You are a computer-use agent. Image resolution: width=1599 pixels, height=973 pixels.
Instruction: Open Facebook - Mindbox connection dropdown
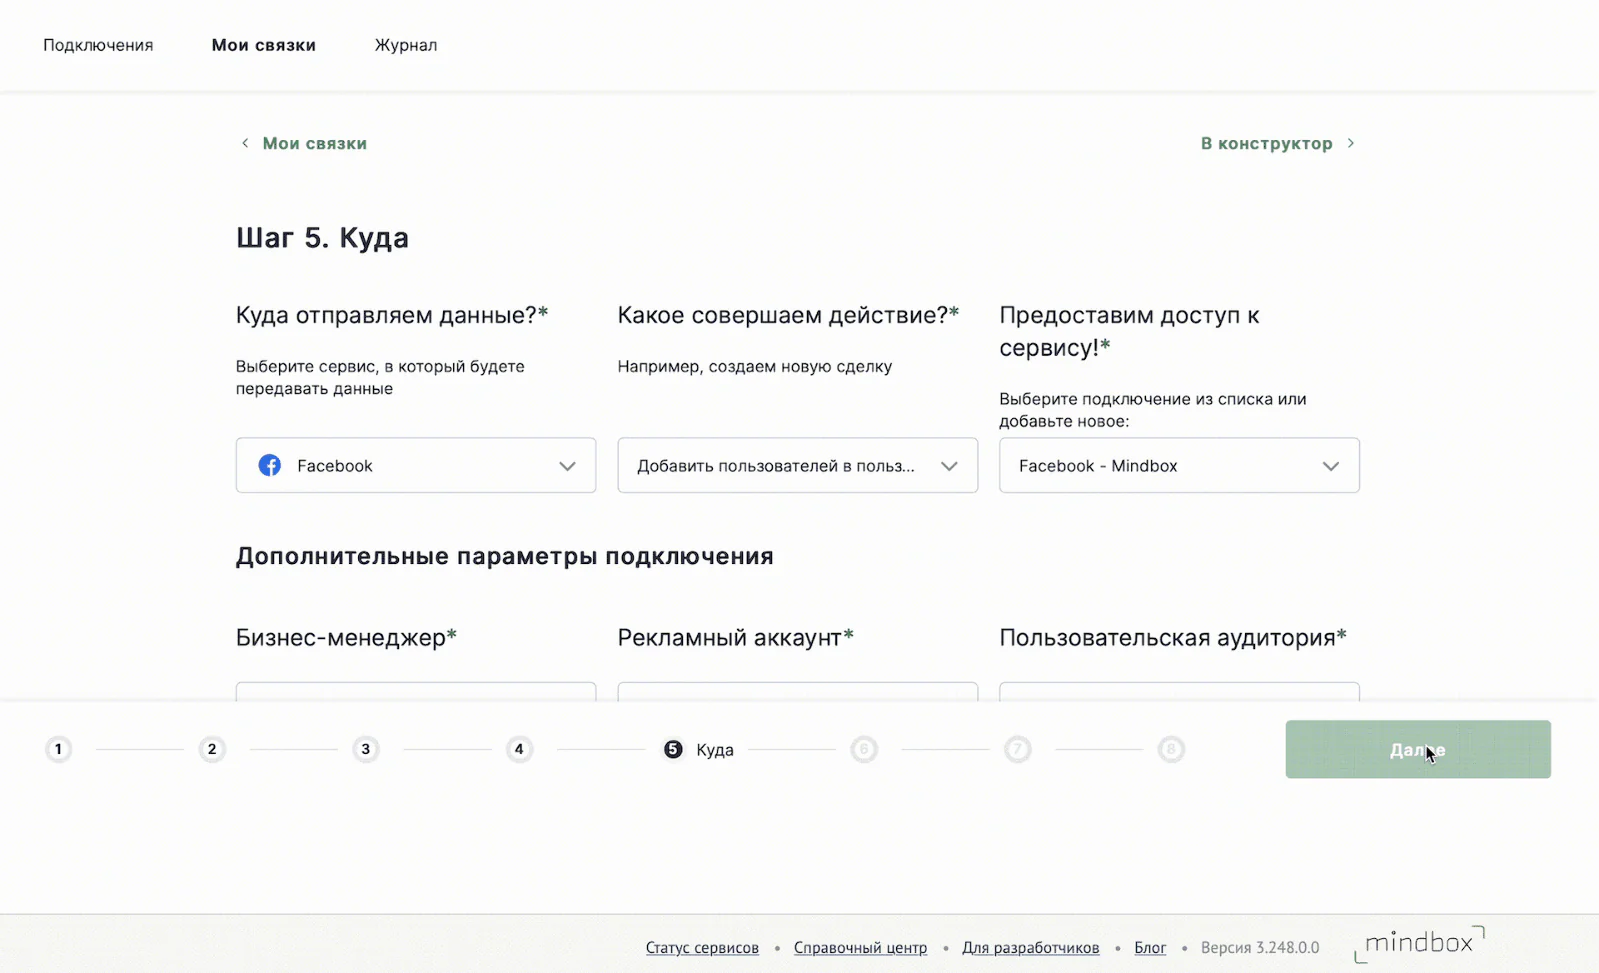[x=1179, y=465]
